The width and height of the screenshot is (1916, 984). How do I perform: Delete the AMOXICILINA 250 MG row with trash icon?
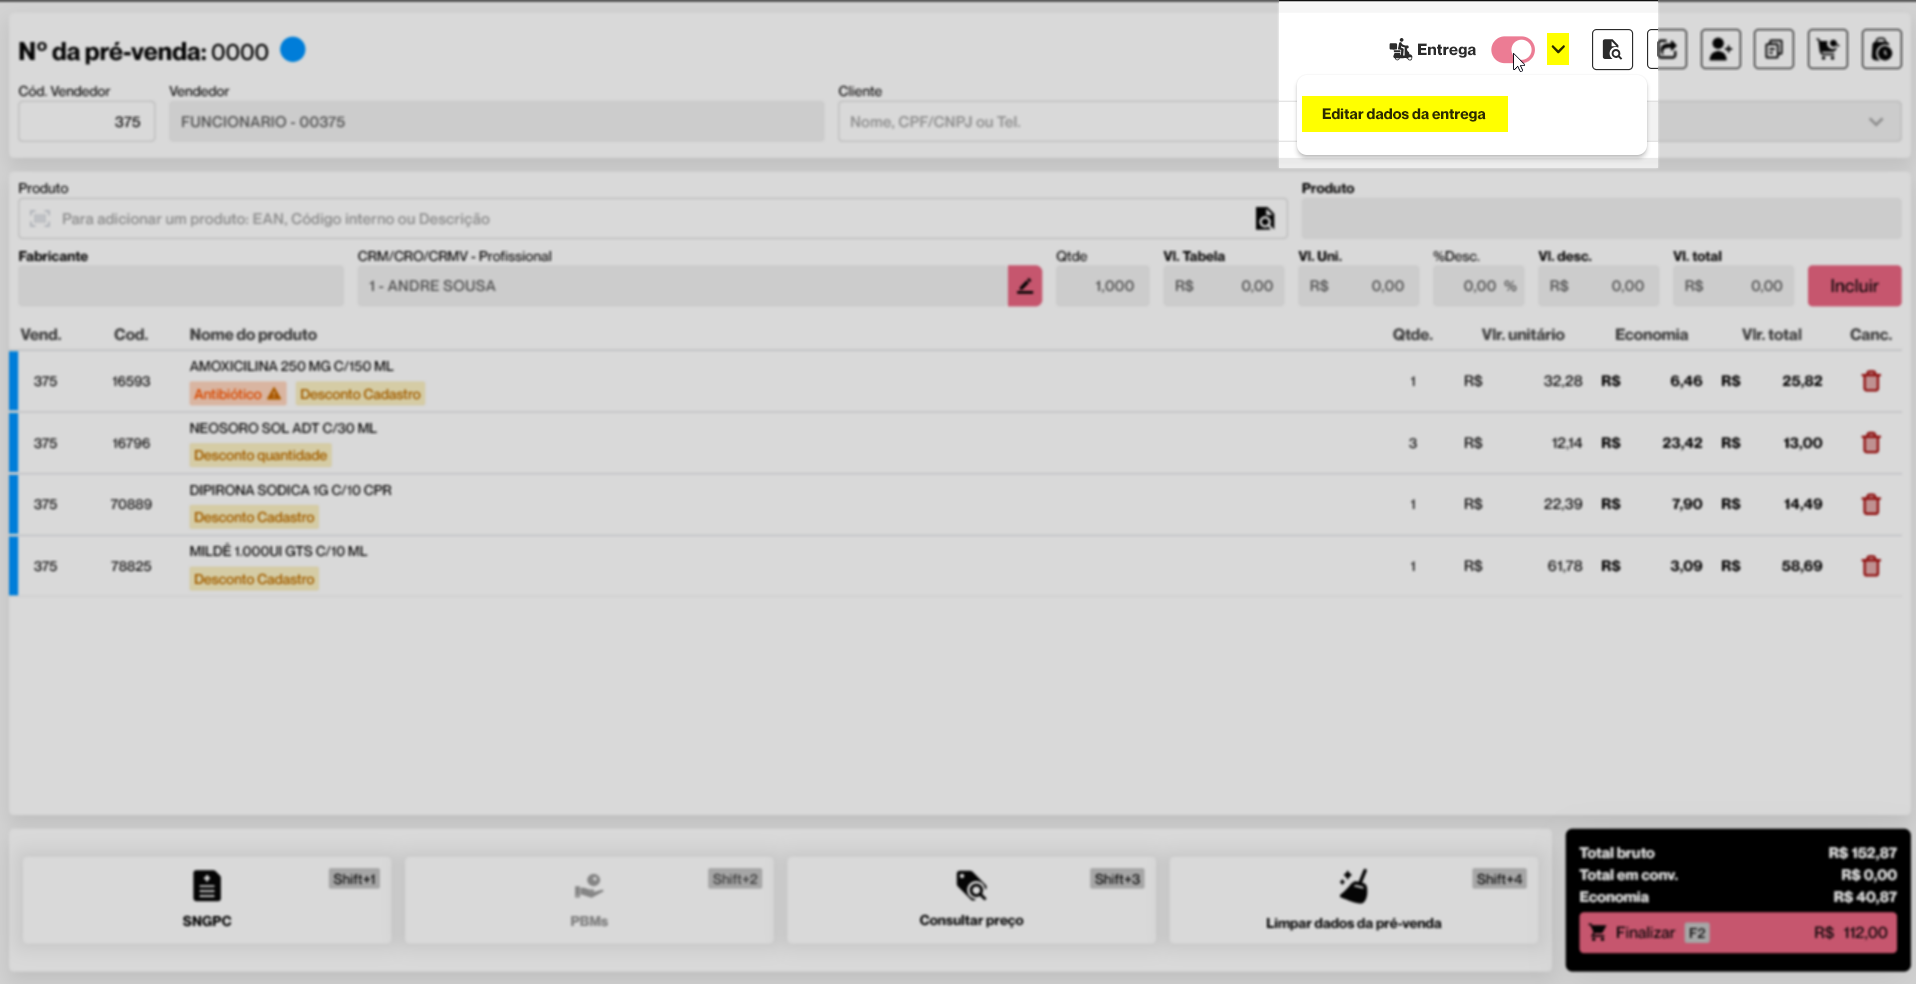[x=1871, y=381]
